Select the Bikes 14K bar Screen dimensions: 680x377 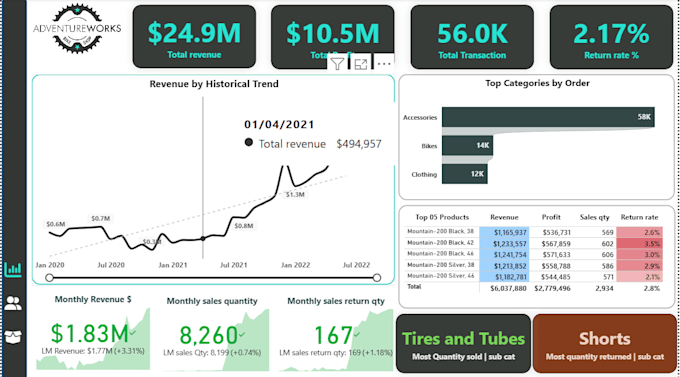tap(468, 145)
